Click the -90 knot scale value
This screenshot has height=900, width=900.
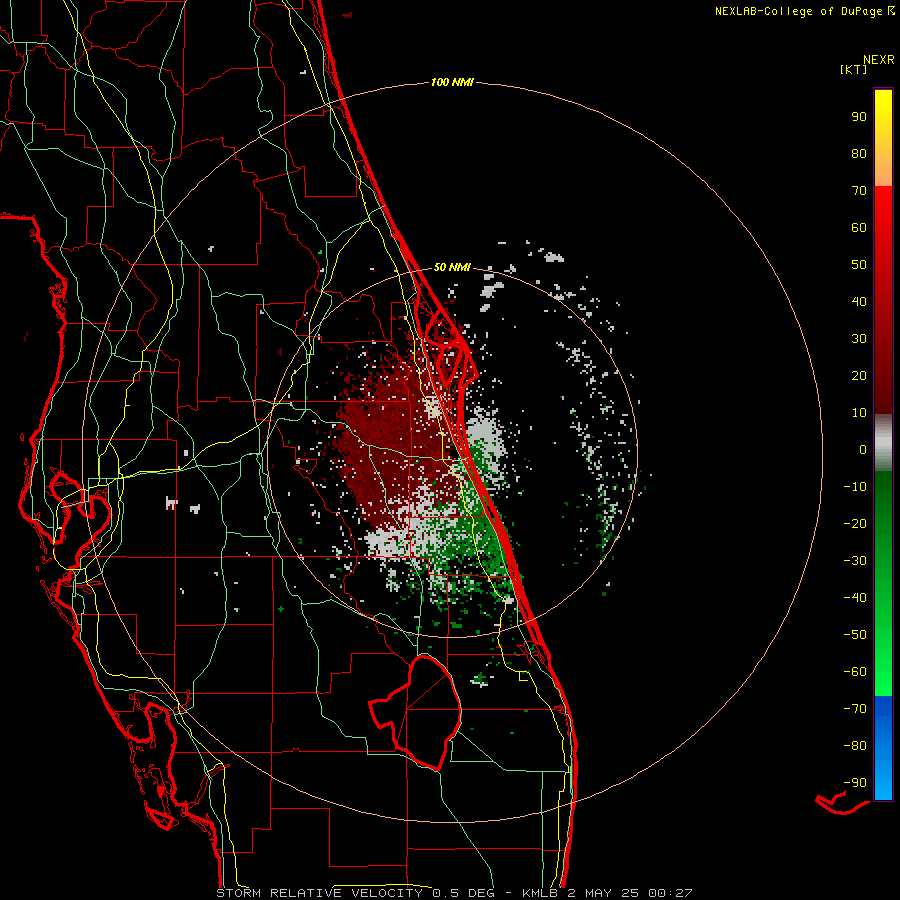[x=855, y=782]
